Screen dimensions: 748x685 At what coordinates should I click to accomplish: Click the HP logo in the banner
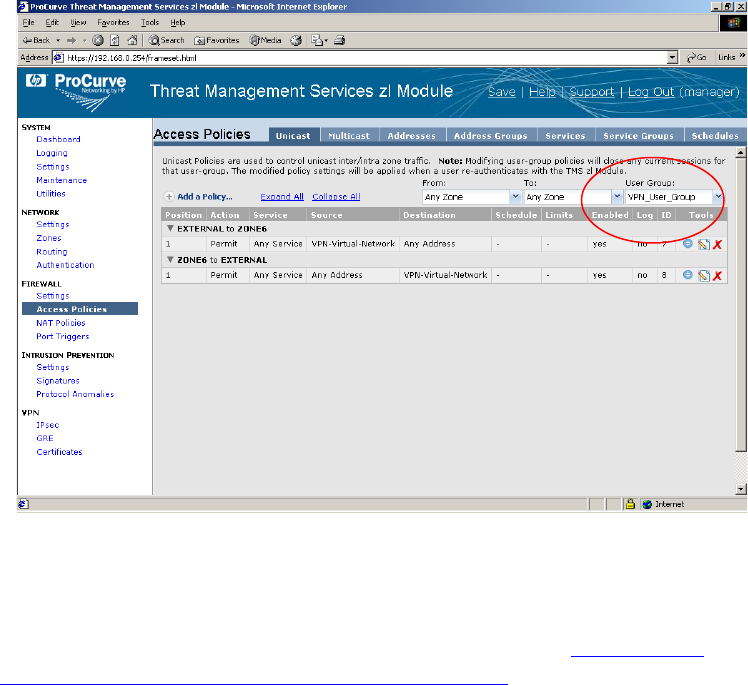pos(36,81)
